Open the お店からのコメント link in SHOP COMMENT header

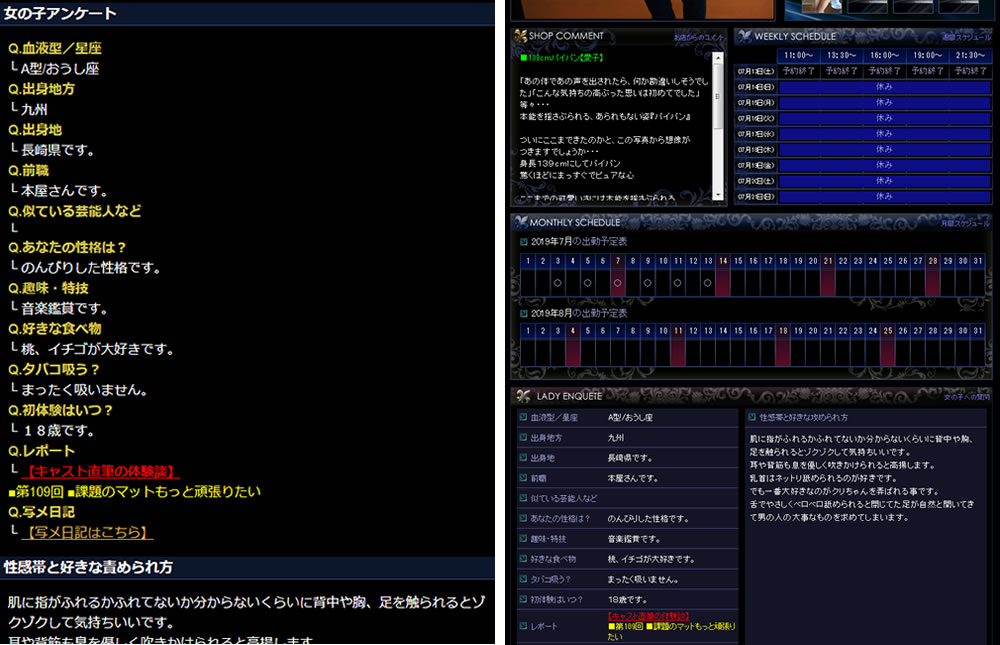[x=699, y=38]
